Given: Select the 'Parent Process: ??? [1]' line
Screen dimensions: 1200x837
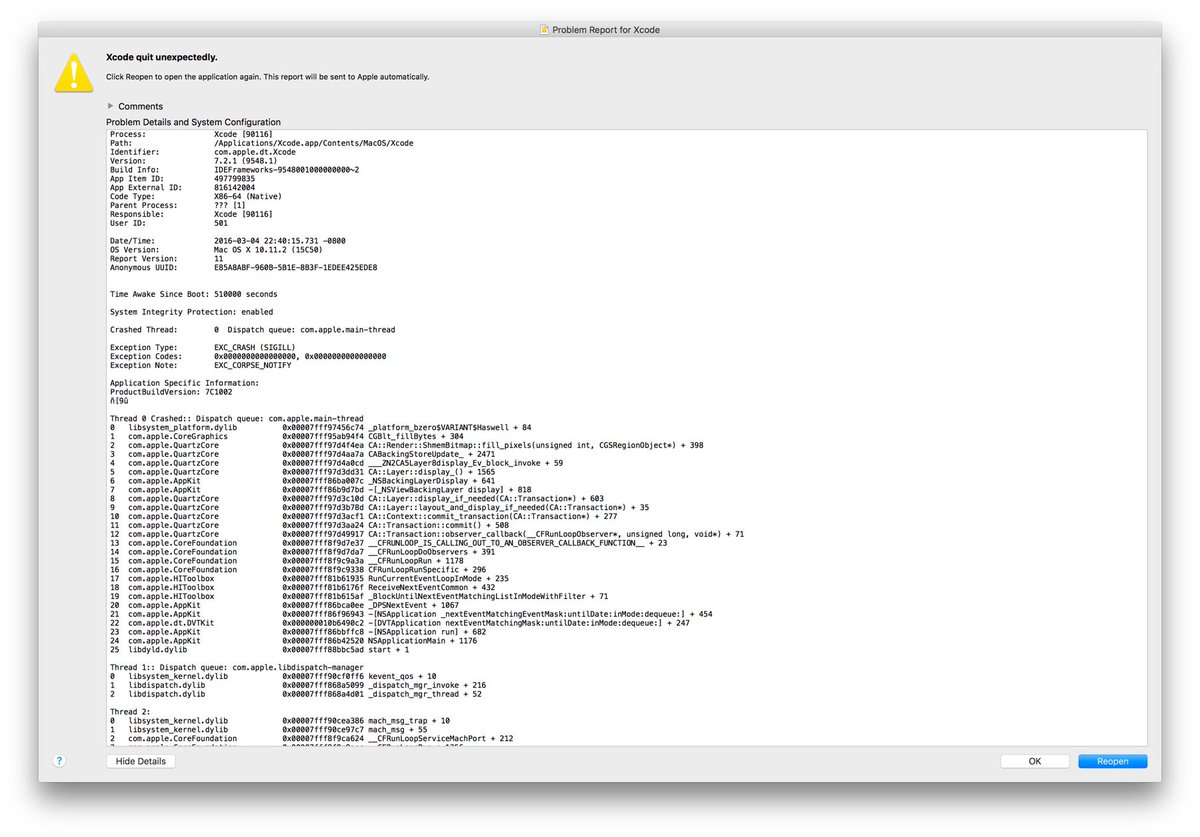Looking at the screenshot, I should 177,206.
